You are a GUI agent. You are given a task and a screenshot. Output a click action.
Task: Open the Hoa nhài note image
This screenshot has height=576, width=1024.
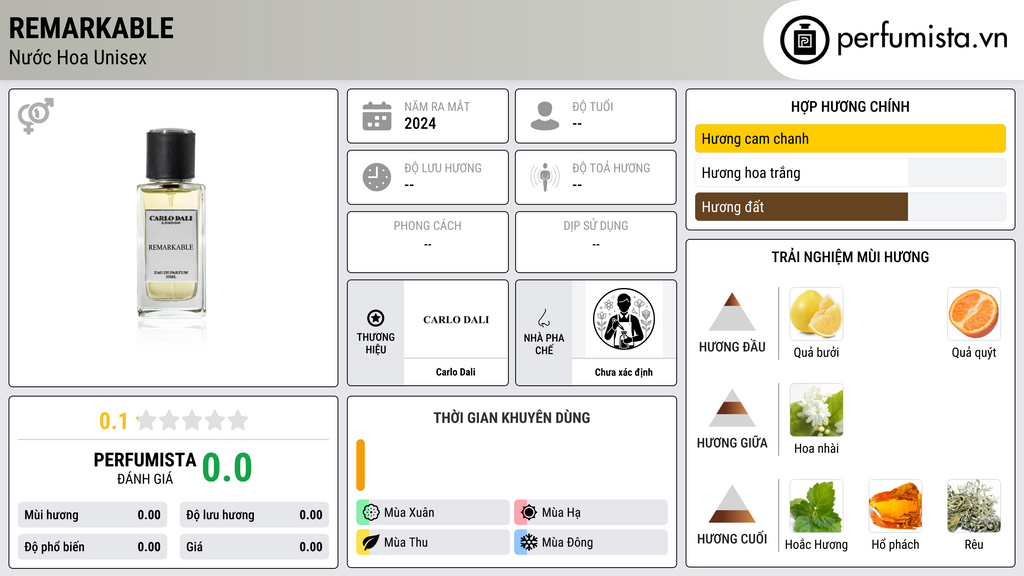[x=816, y=409]
